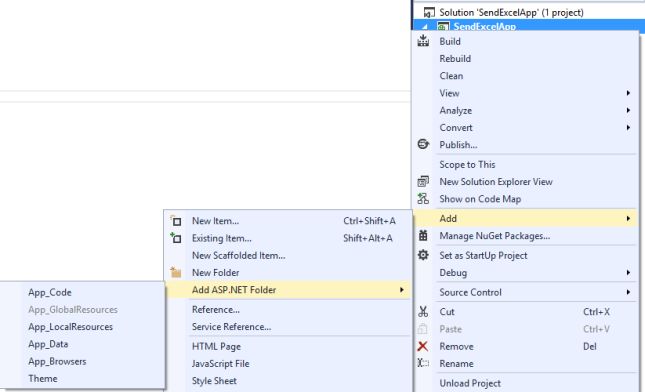Viewport: 645px width, 392px height.
Task: Click the New Item icon
Action: tap(176, 221)
